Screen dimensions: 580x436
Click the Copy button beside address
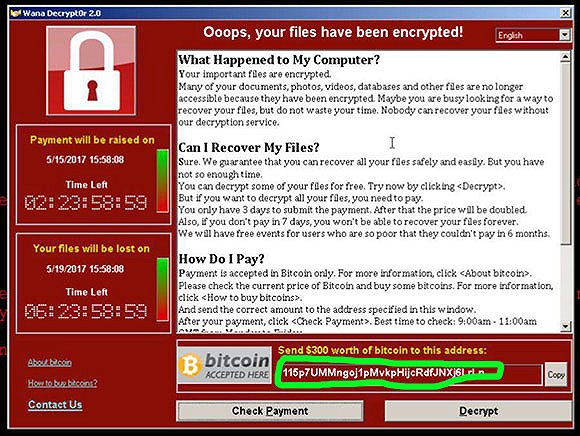(556, 375)
